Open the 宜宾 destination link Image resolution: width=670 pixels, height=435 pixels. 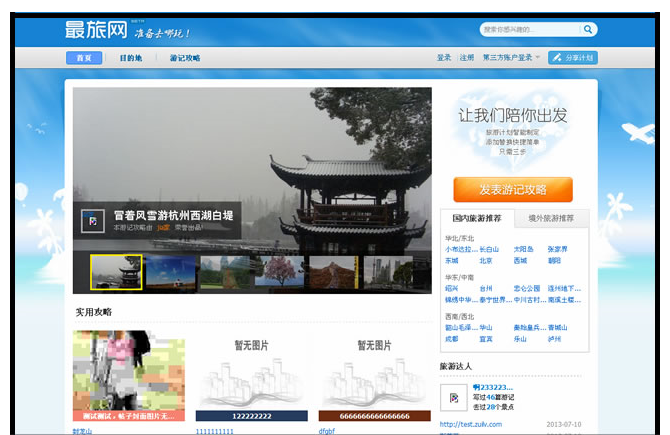pyautogui.click(x=485, y=339)
